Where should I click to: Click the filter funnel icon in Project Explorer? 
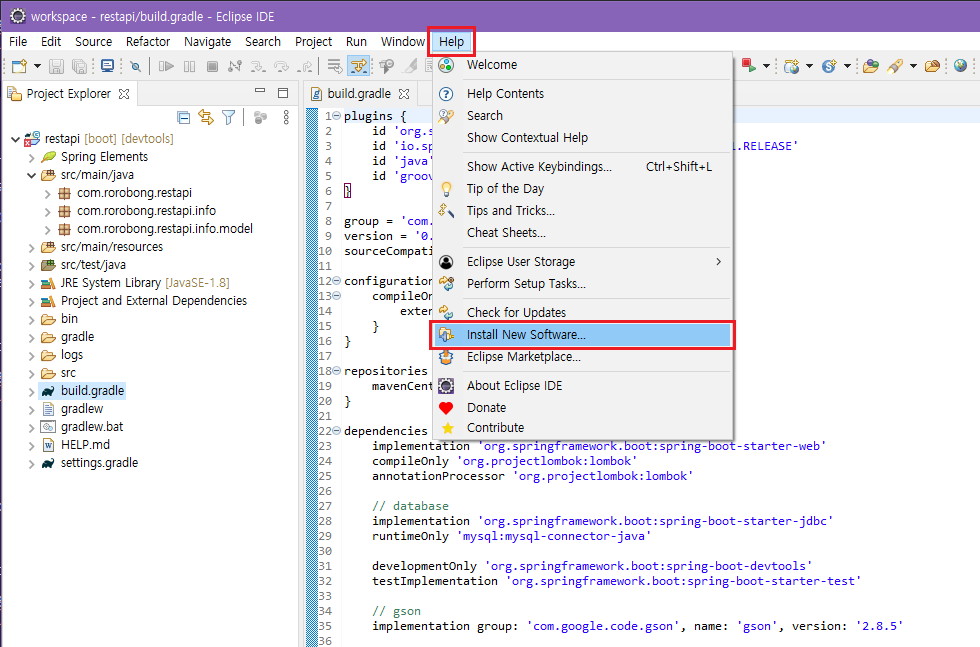[x=229, y=117]
